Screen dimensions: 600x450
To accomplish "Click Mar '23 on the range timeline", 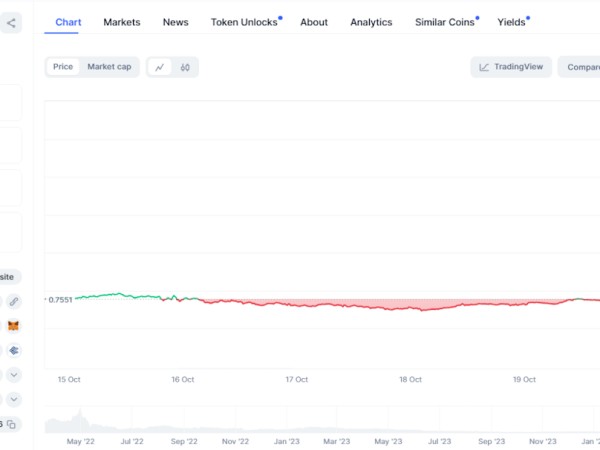I will [x=337, y=441].
